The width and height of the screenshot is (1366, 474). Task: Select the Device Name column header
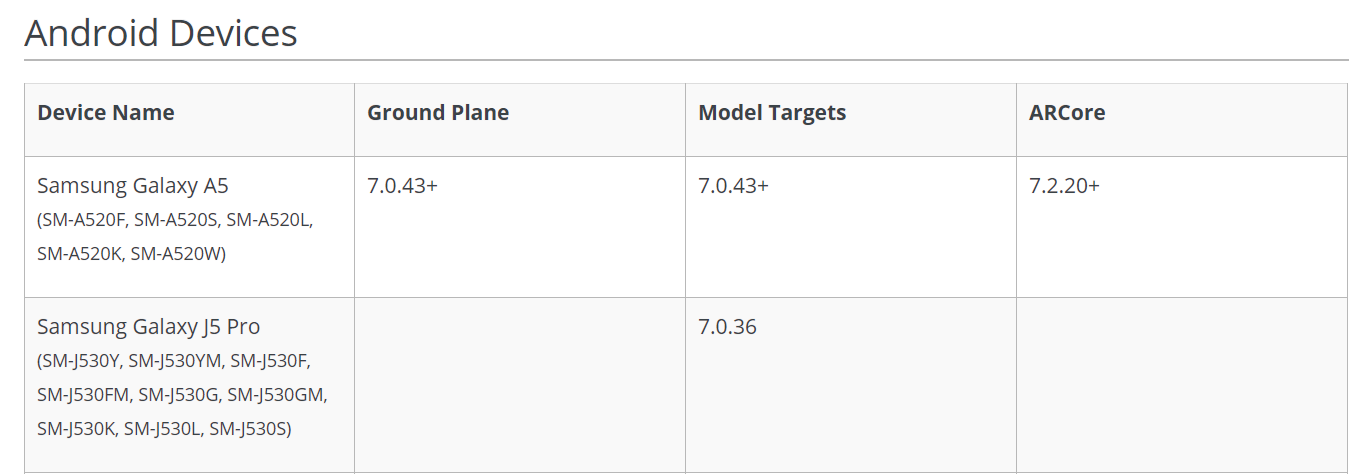point(106,113)
